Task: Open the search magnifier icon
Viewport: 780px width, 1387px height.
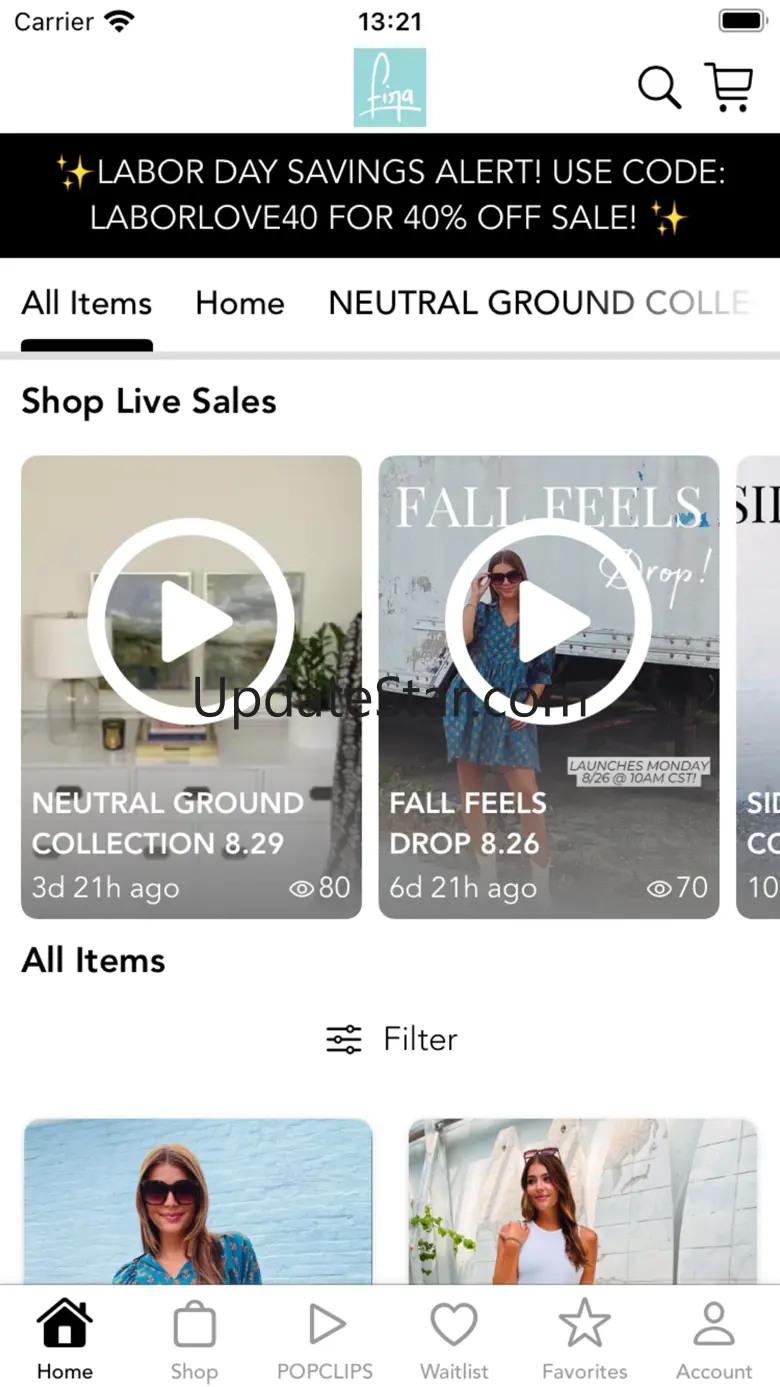Action: (659, 88)
